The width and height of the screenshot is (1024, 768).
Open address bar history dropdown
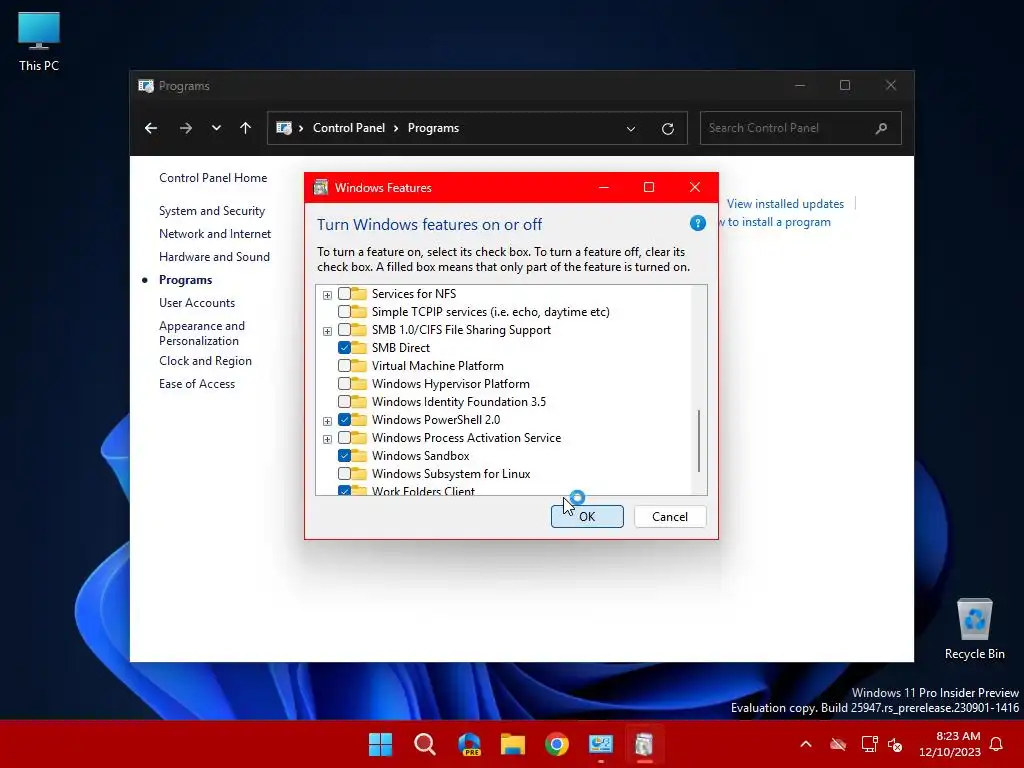point(631,129)
